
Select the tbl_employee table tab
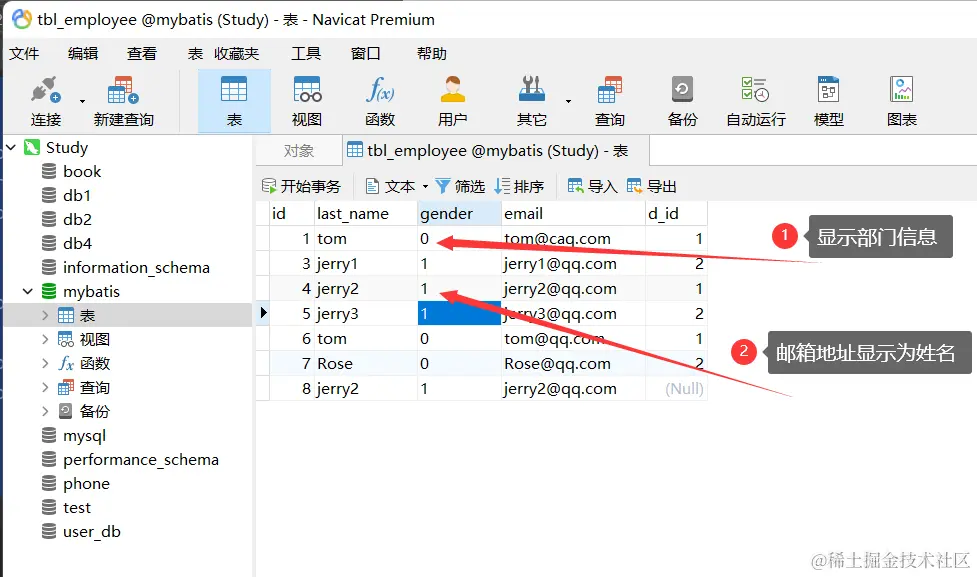coord(495,151)
